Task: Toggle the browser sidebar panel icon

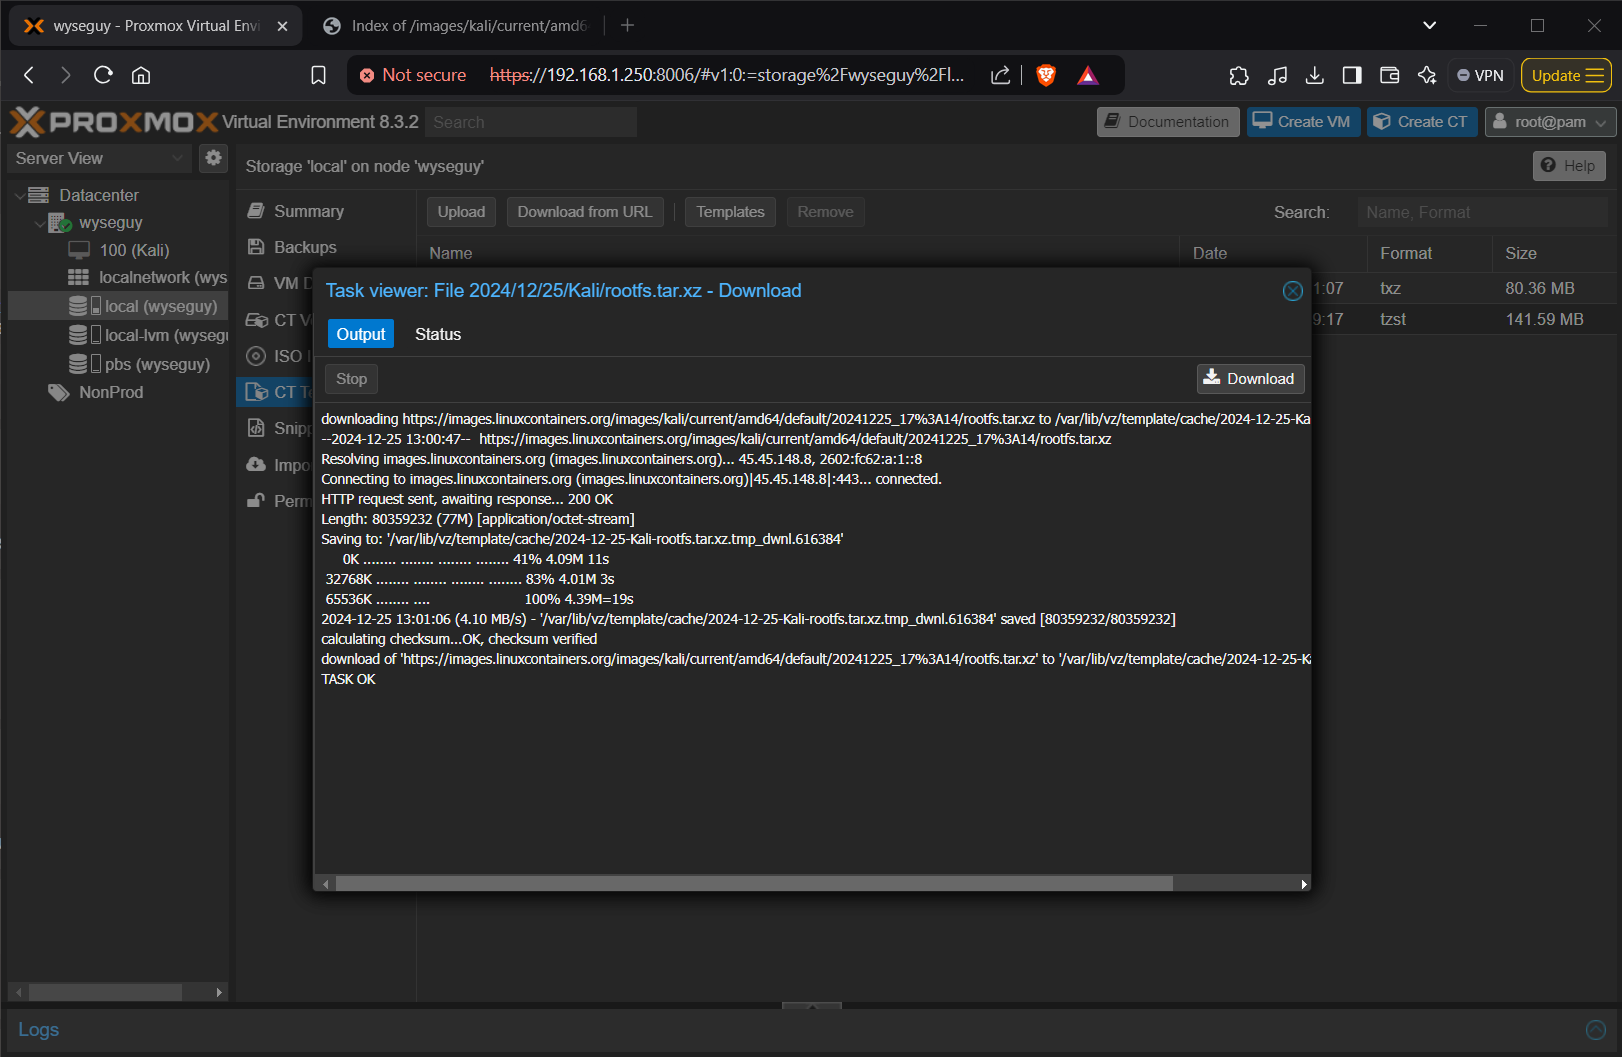Action: pyautogui.click(x=1352, y=75)
